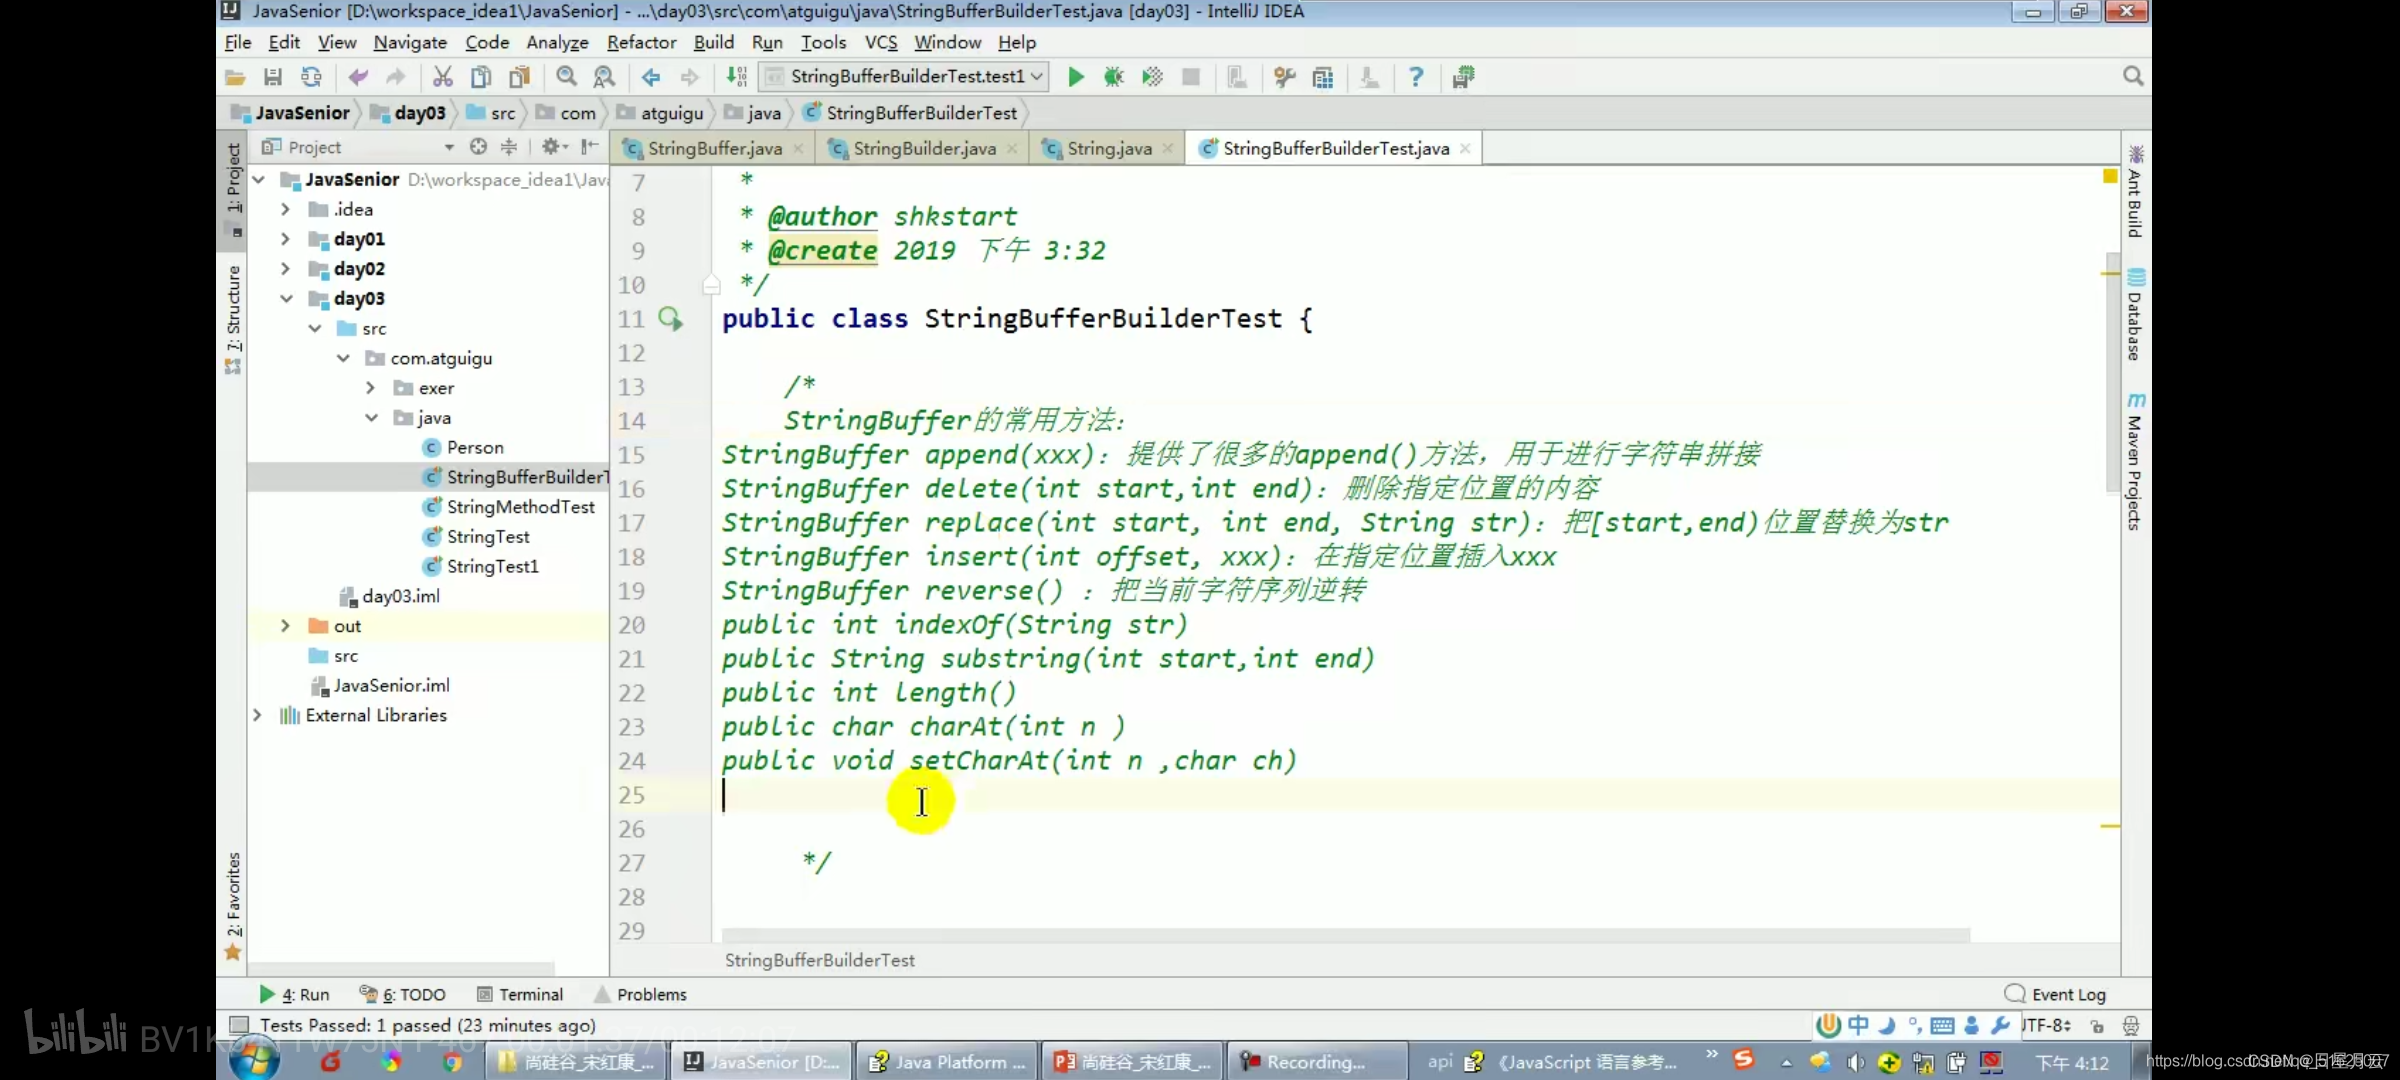Image resolution: width=2400 pixels, height=1080 pixels.
Task: Click Run with Coverage icon
Action: (1152, 77)
